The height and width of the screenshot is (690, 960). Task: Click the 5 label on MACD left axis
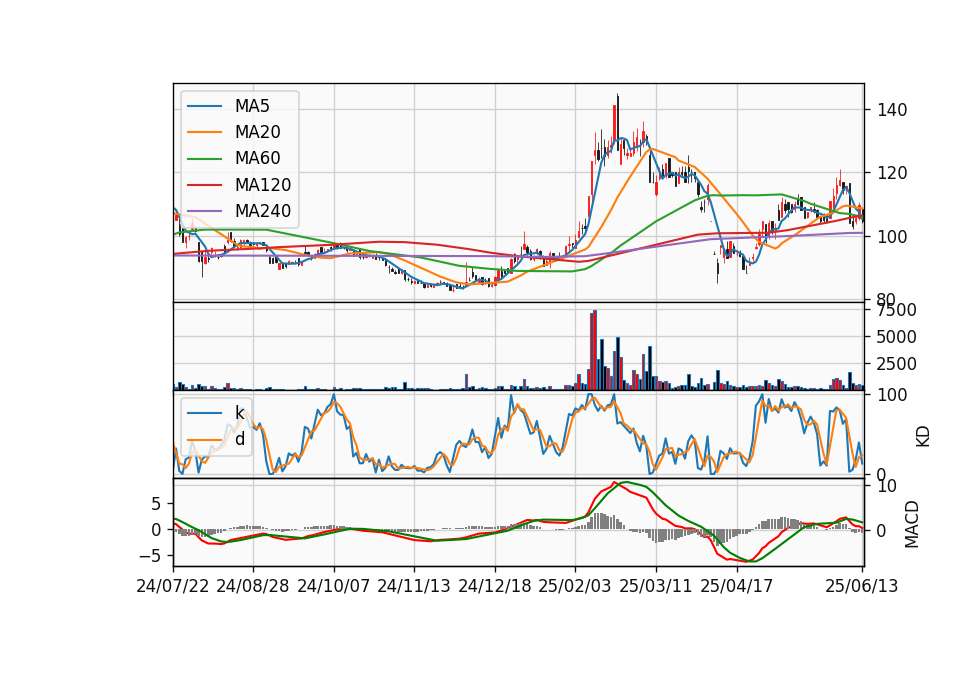click(156, 504)
